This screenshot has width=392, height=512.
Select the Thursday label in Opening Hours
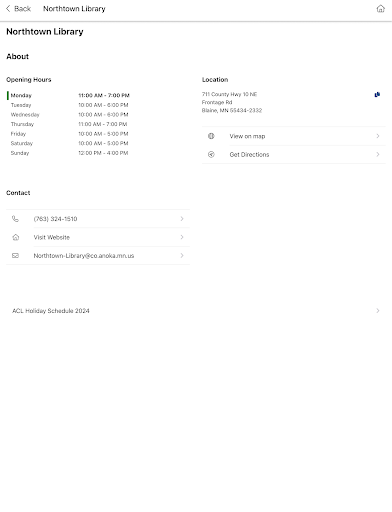pyautogui.click(x=22, y=124)
